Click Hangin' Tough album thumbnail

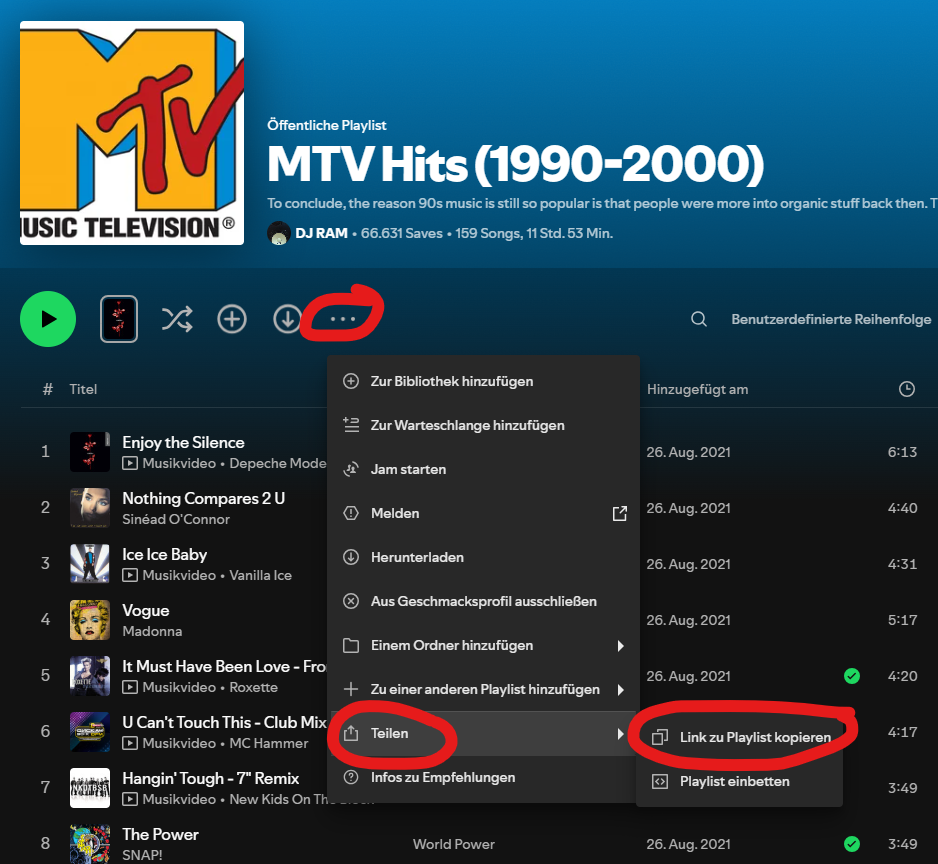(90, 788)
